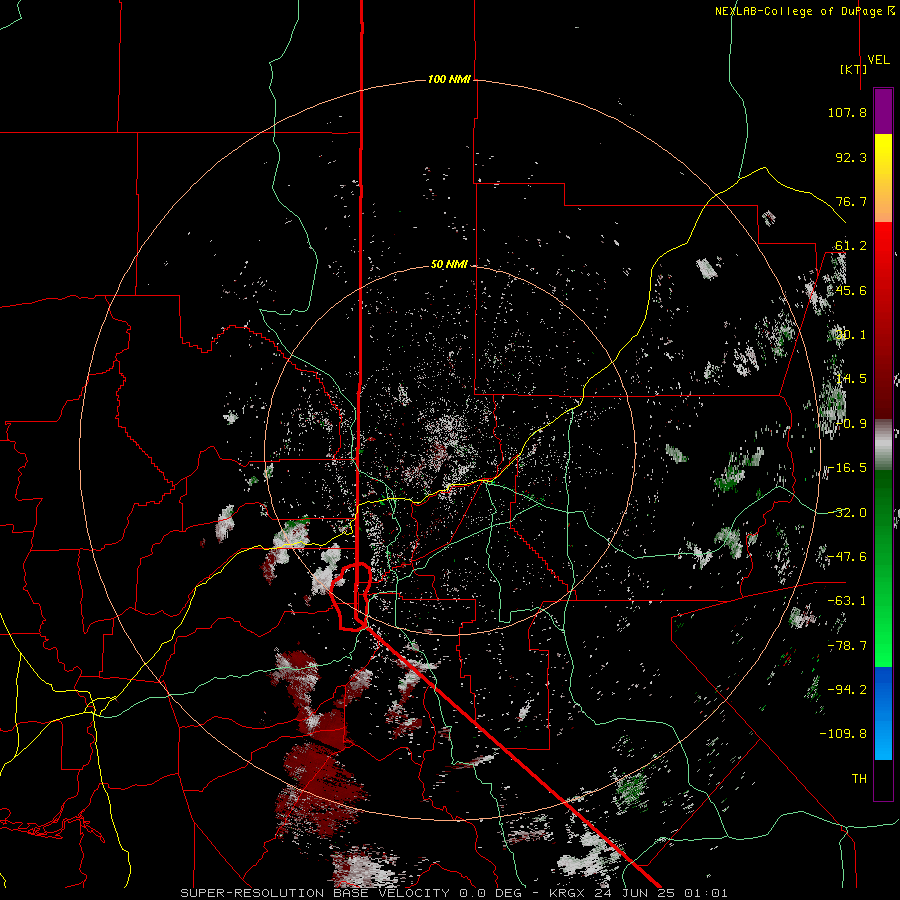Image resolution: width=900 pixels, height=900 pixels.
Task: Select the 45.6 scale value
Action: [x=851, y=290]
